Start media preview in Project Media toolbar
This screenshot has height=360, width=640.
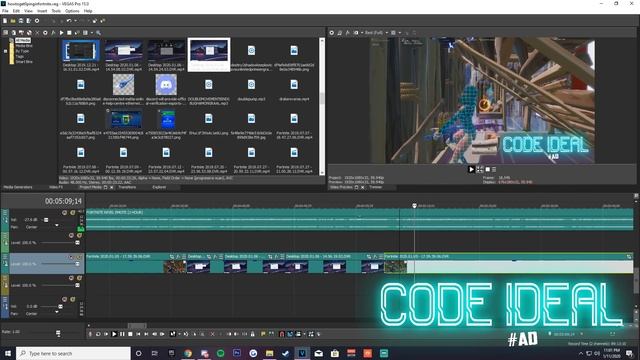61,33
